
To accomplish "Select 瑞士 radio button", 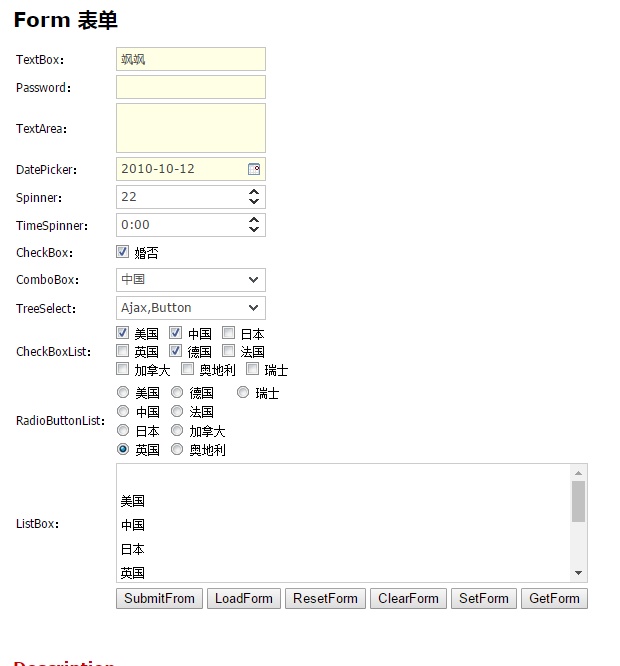I will [243, 392].
